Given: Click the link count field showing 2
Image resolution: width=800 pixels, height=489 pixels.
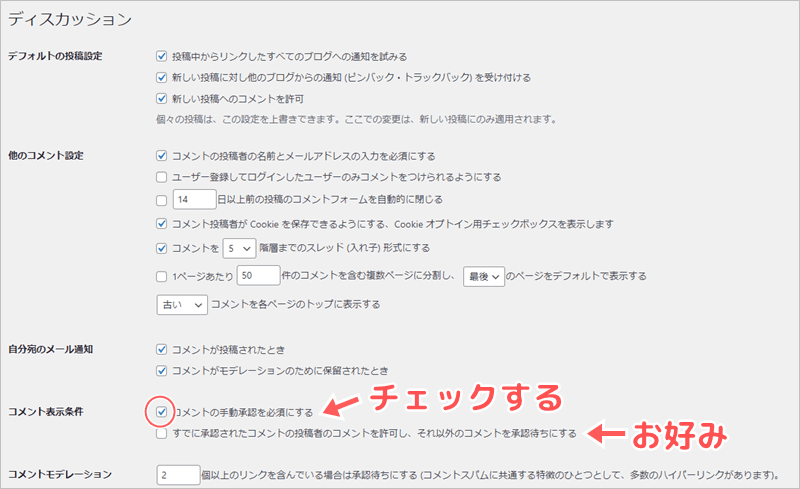Looking at the screenshot, I should coord(172,473).
